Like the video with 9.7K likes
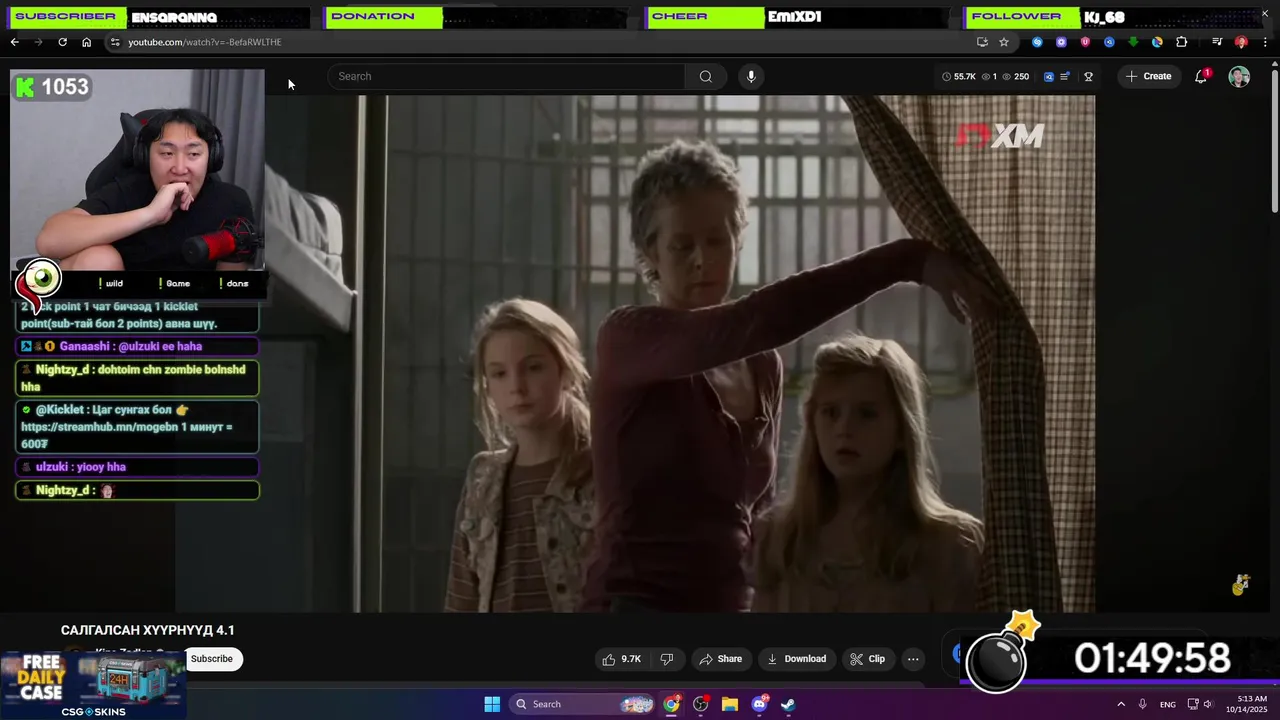Screen dimensions: 1280x720 (x=620, y=659)
